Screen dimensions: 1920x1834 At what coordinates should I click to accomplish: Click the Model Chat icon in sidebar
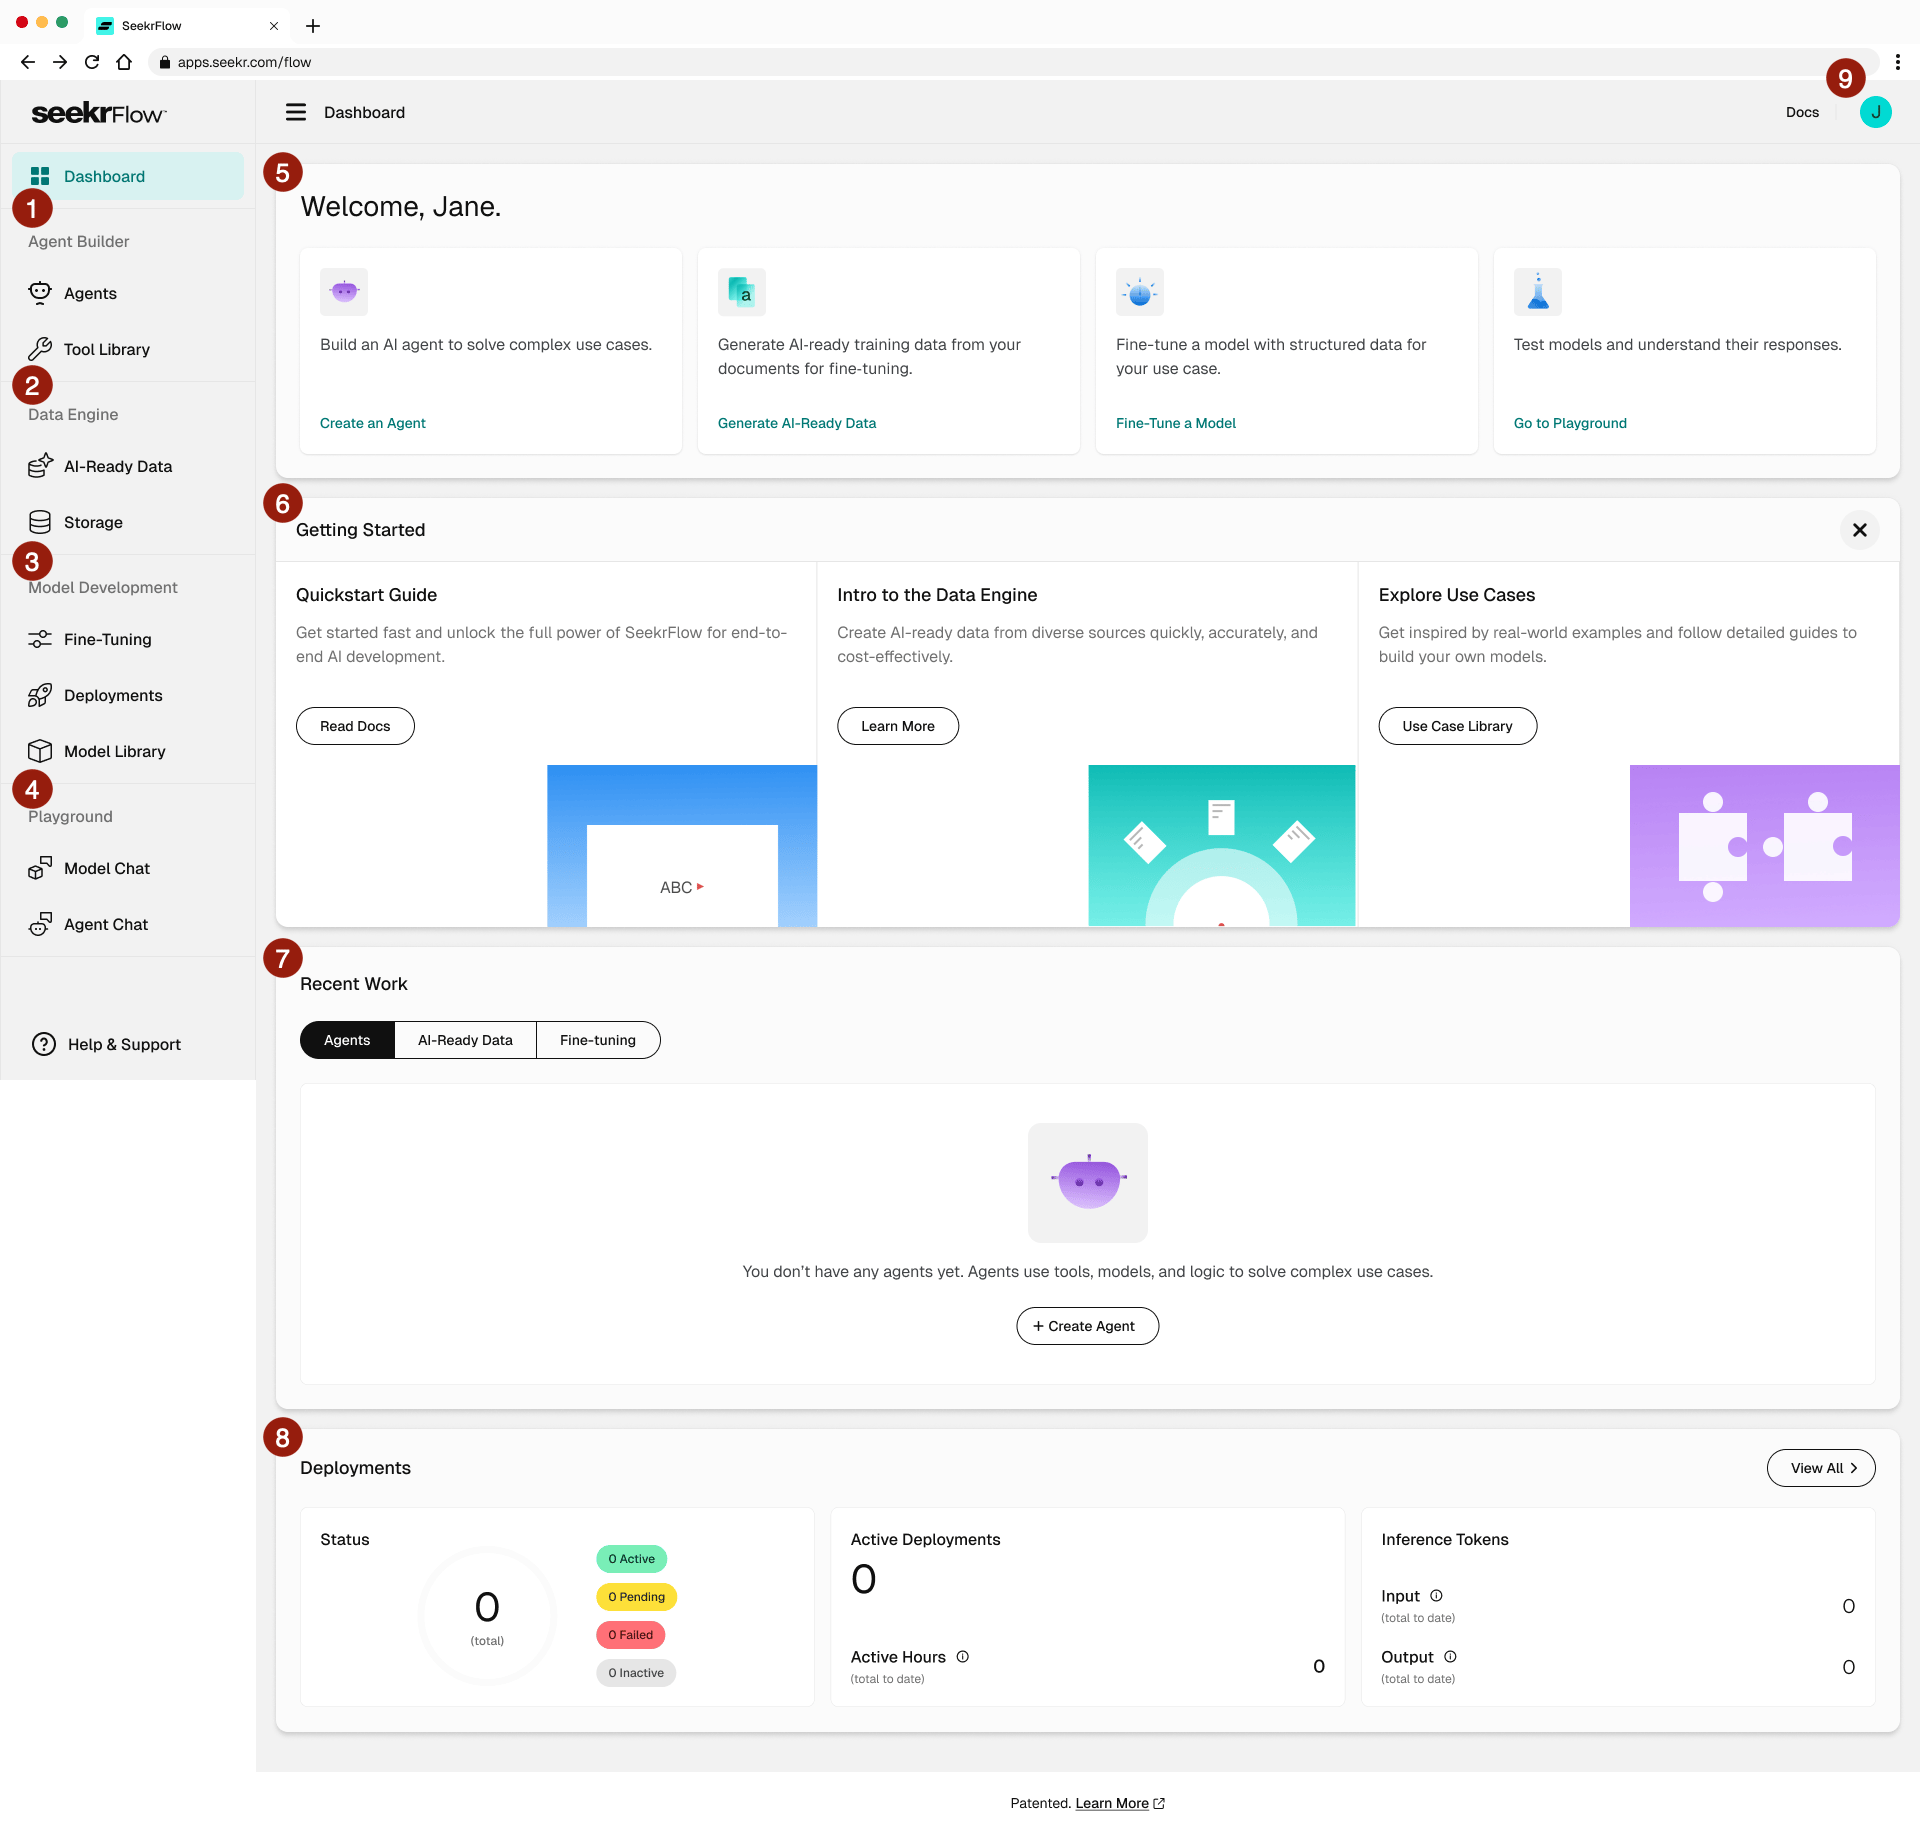[x=40, y=868]
